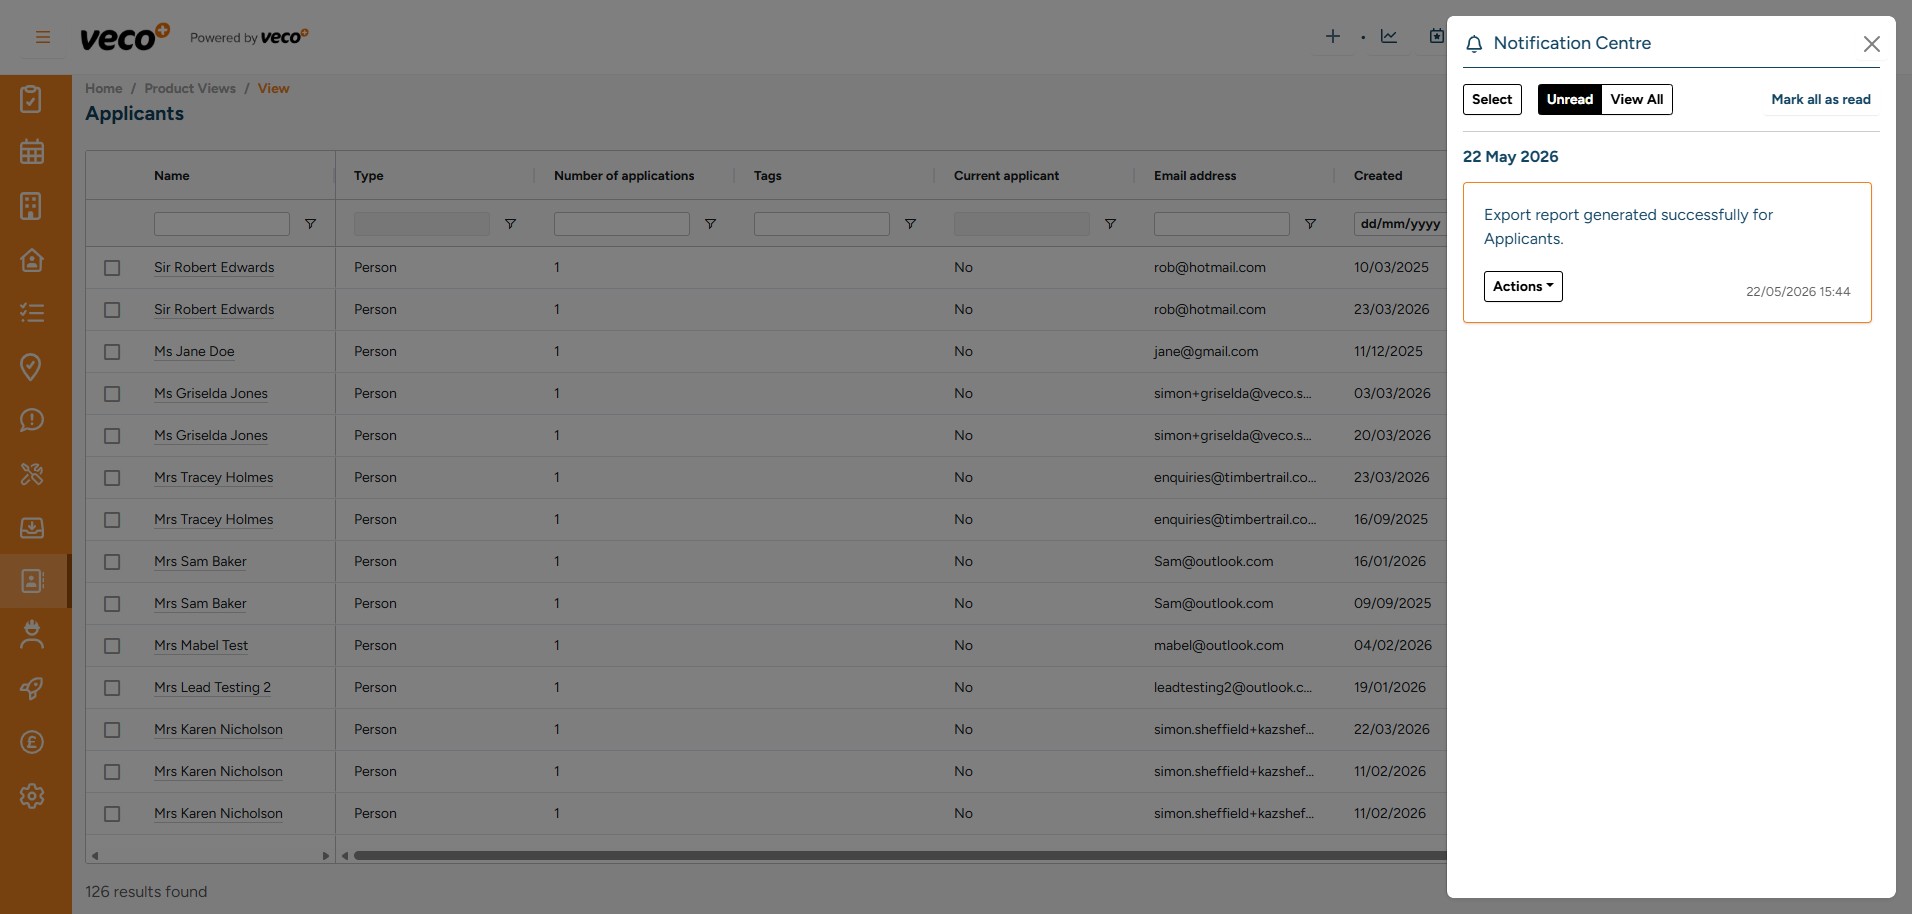Select the Mrs Lead Testing 2 row checkbox
The height and width of the screenshot is (914, 1912).
(112, 688)
